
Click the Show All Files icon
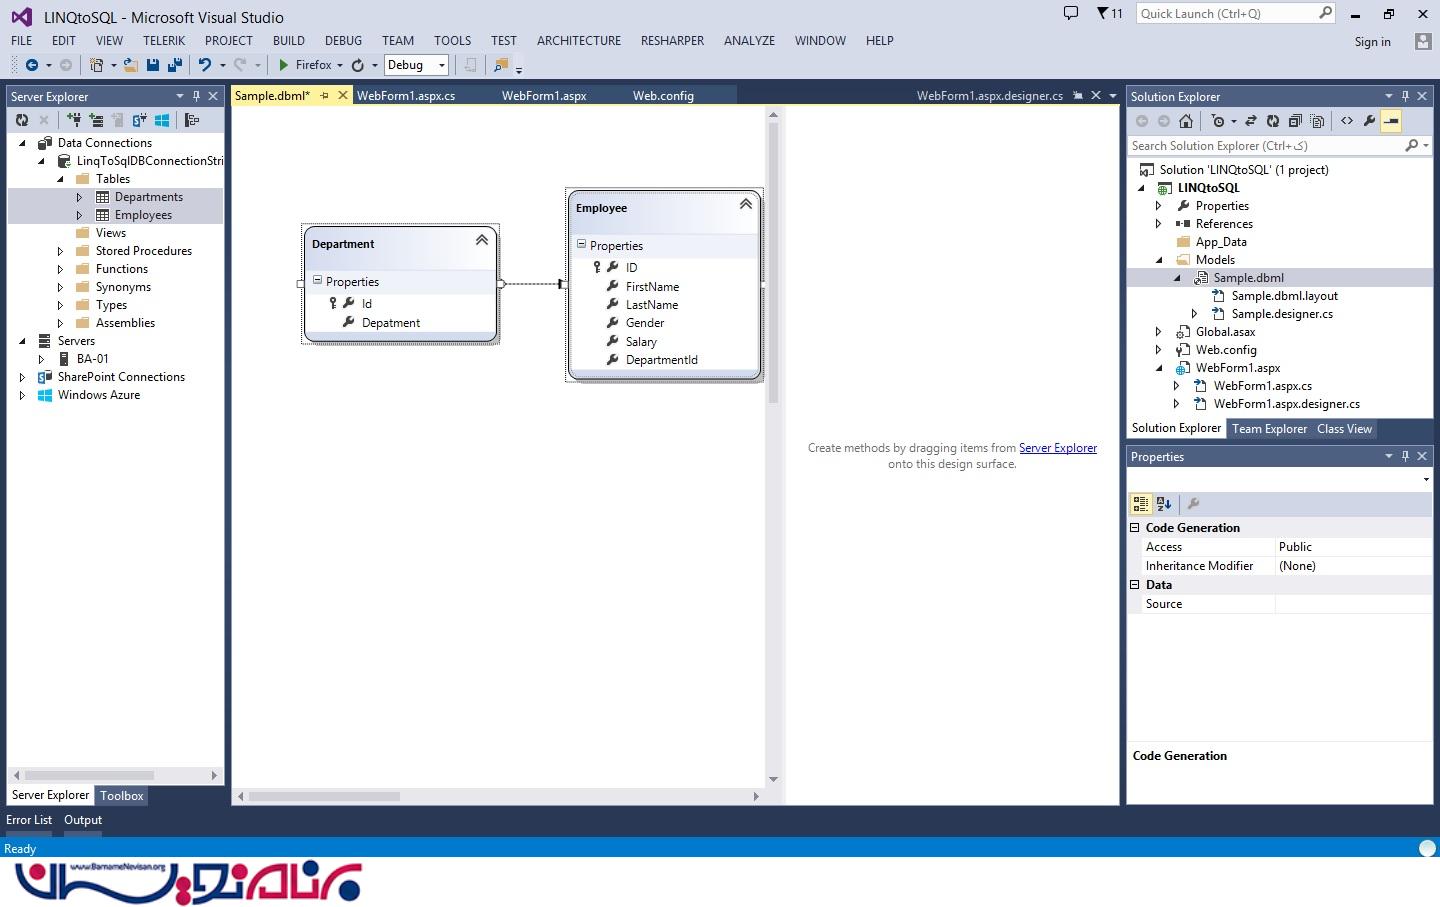1317,121
